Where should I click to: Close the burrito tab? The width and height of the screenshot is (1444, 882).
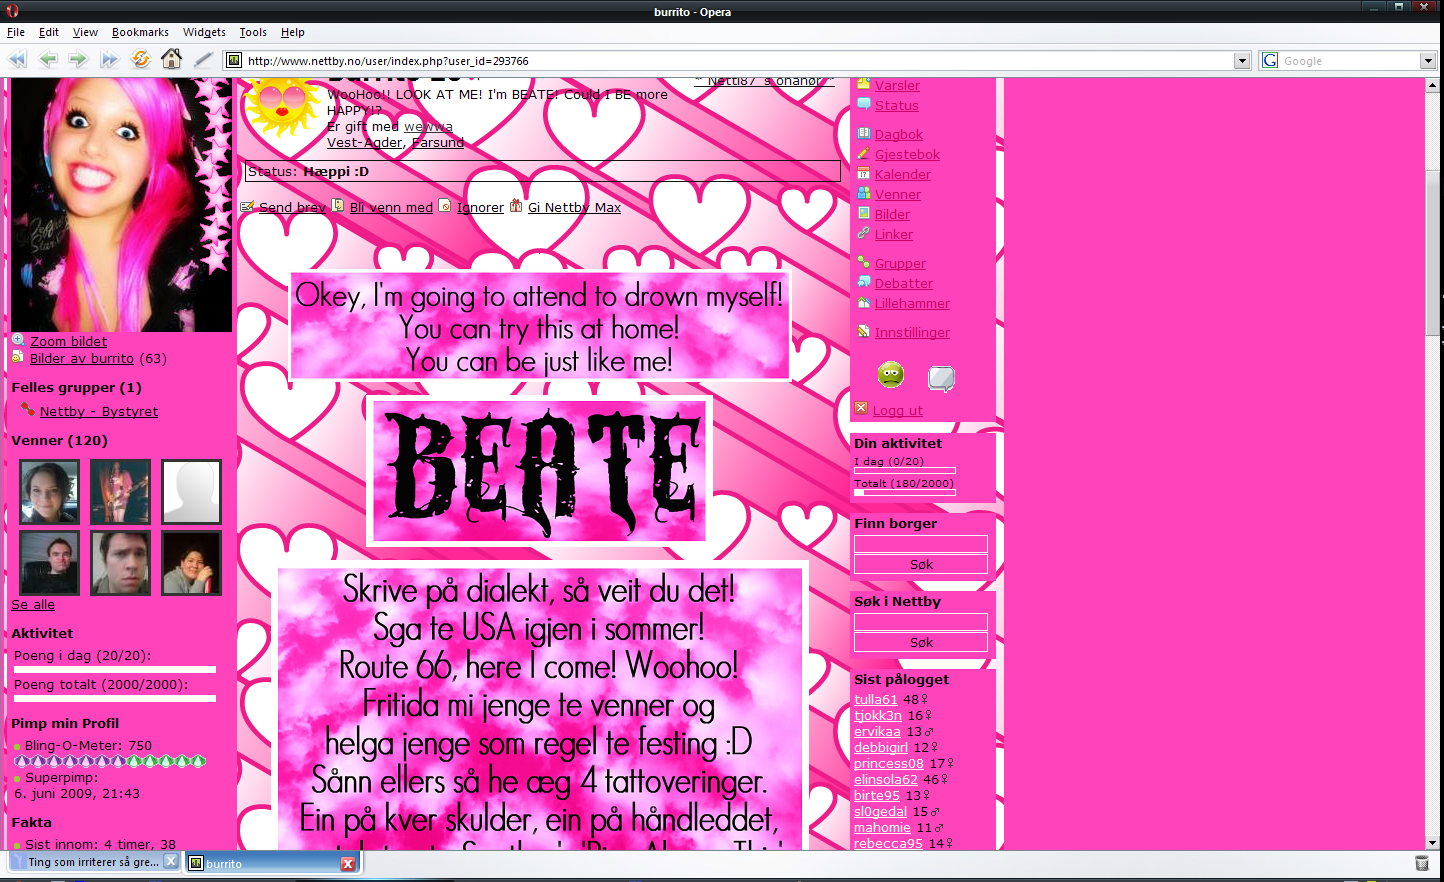[x=348, y=863]
